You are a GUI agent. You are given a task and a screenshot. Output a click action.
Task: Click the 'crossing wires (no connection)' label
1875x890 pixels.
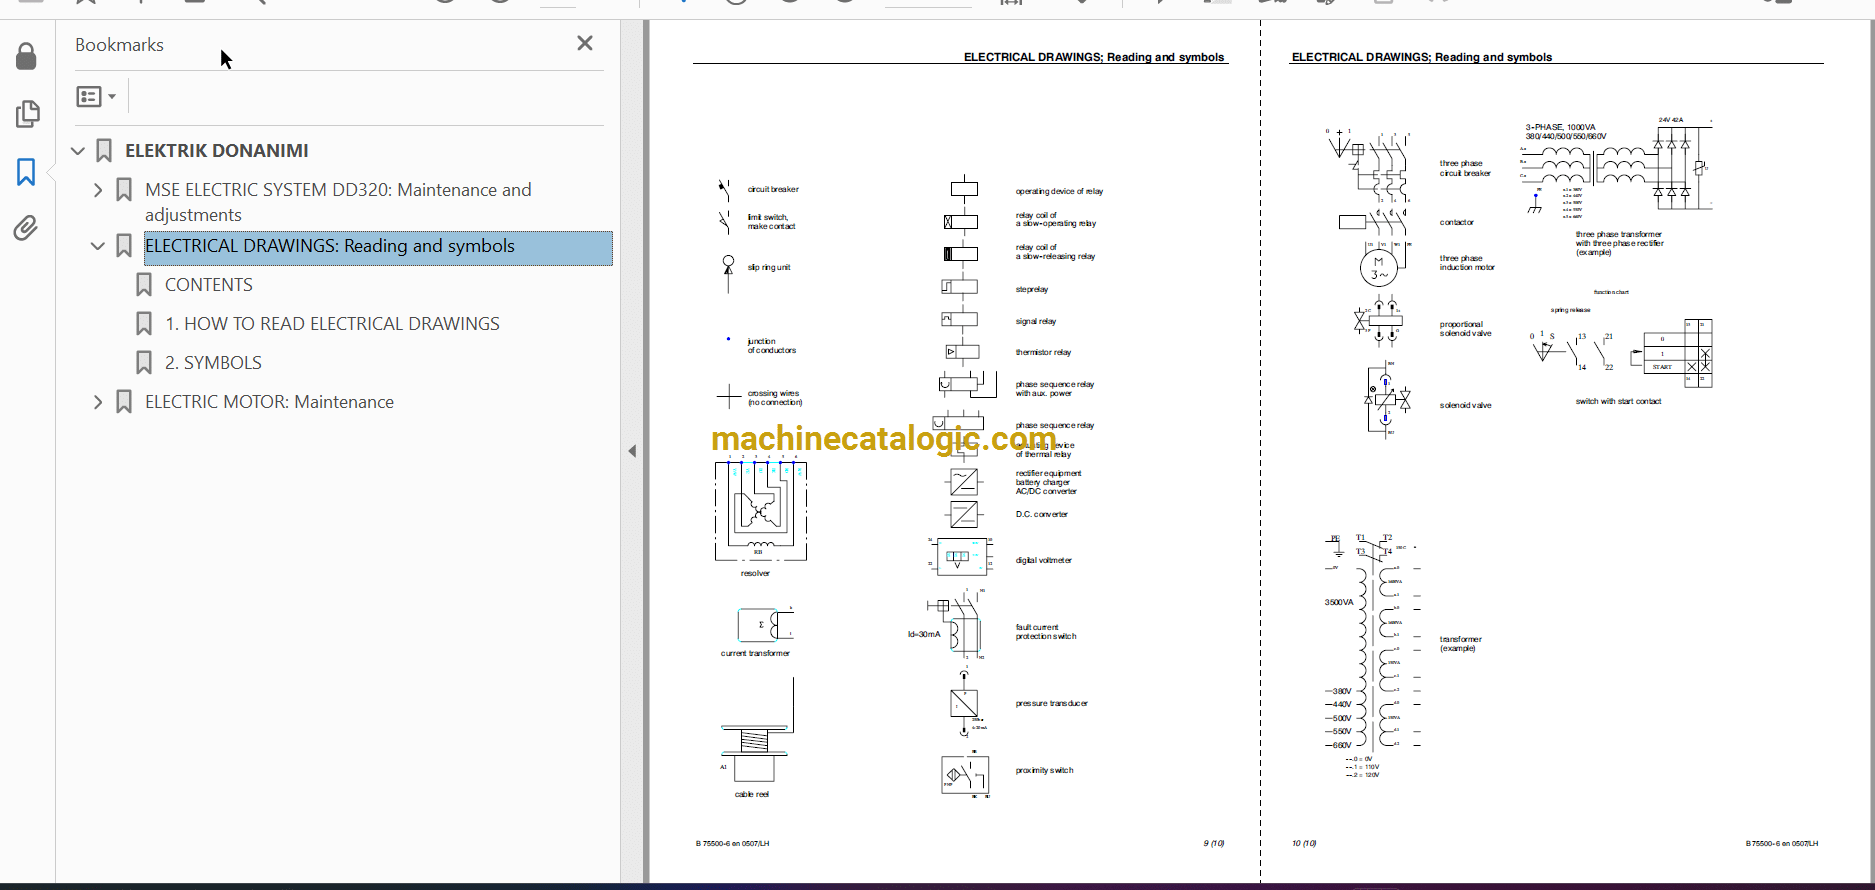coord(775,398)
